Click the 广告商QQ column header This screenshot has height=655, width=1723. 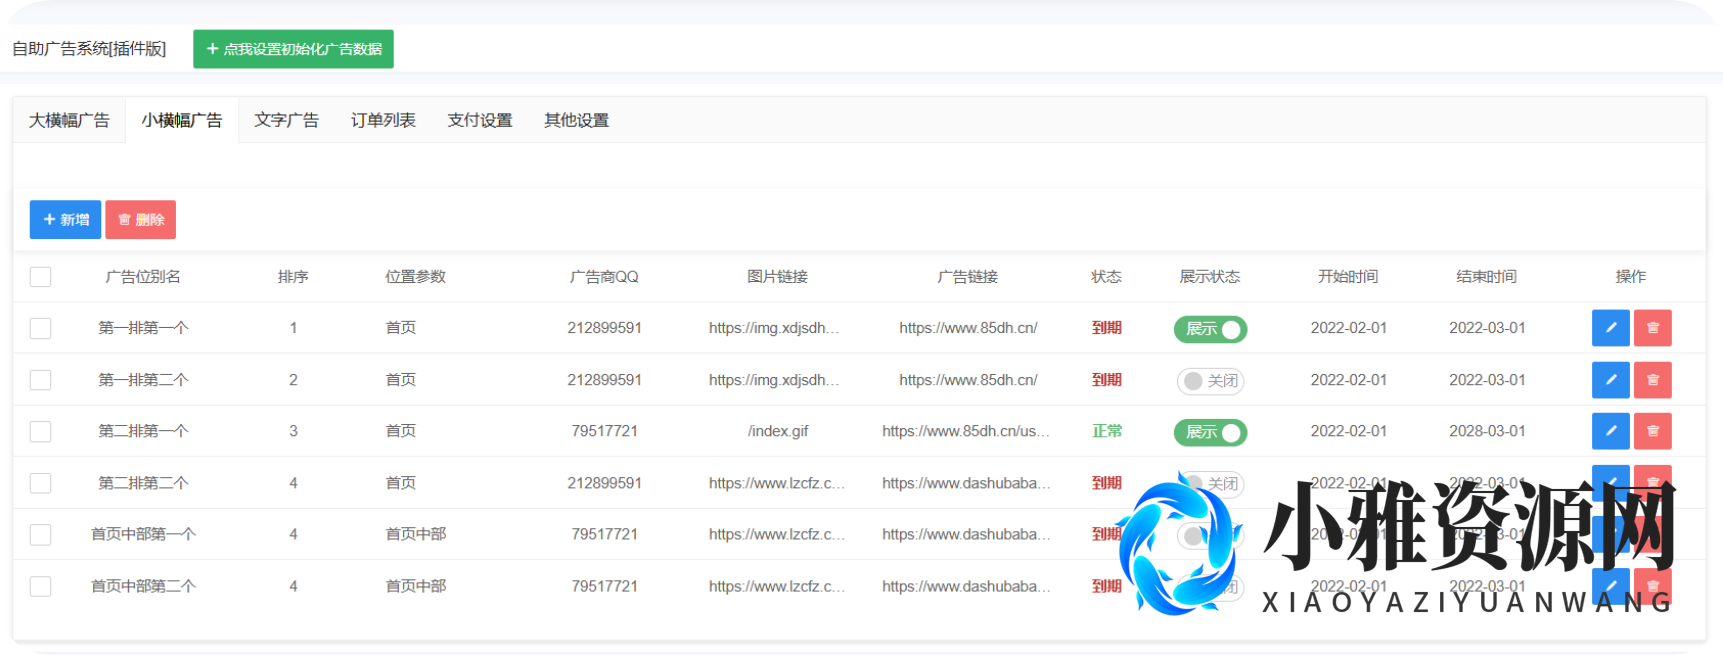[604, 277]
